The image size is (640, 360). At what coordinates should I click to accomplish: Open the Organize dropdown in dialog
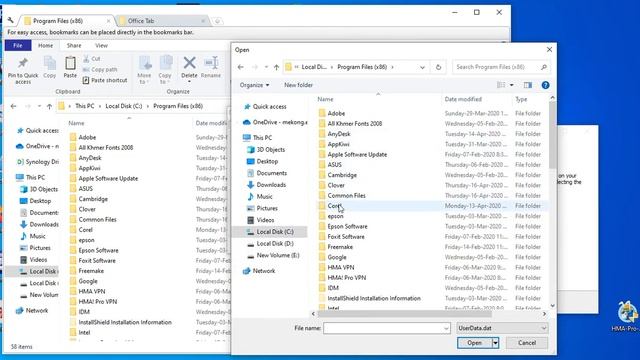click(x=254, y=85)
